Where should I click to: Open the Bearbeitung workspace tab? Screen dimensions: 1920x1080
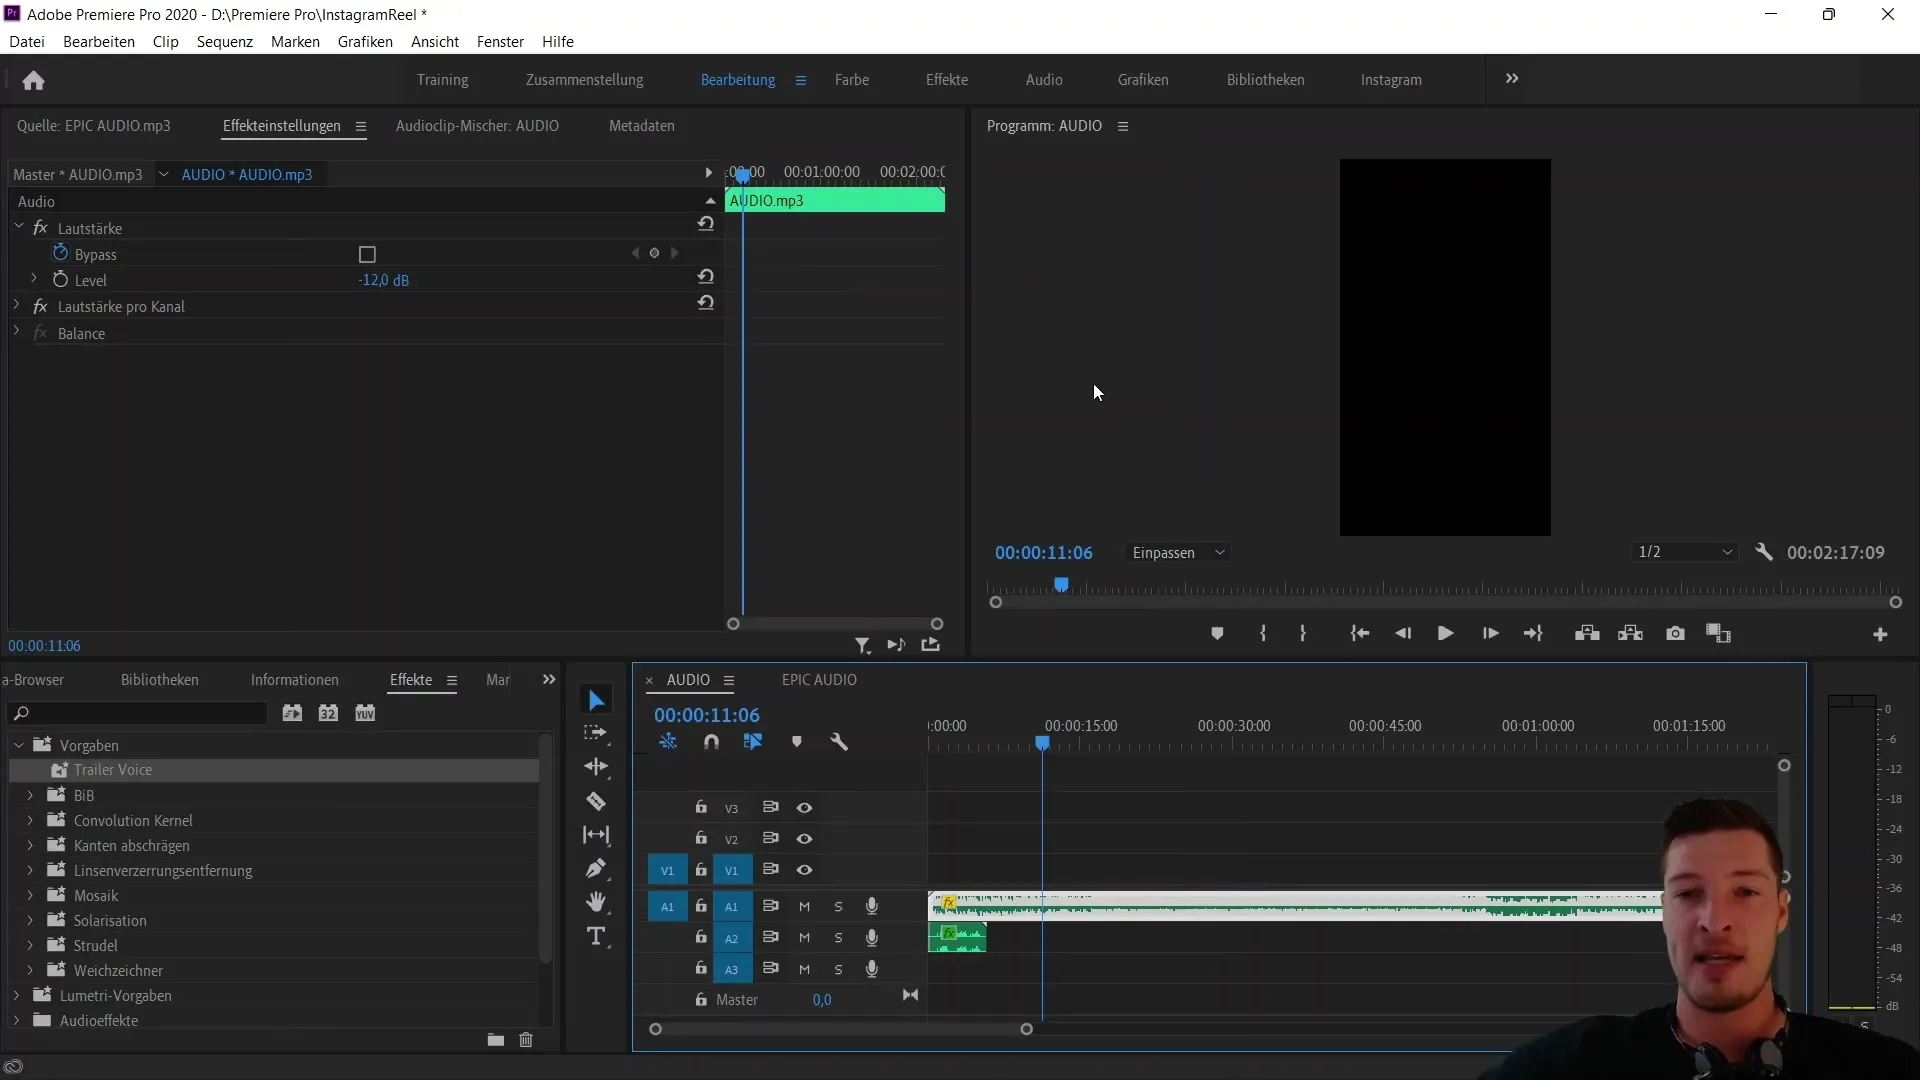coord(737,79)
